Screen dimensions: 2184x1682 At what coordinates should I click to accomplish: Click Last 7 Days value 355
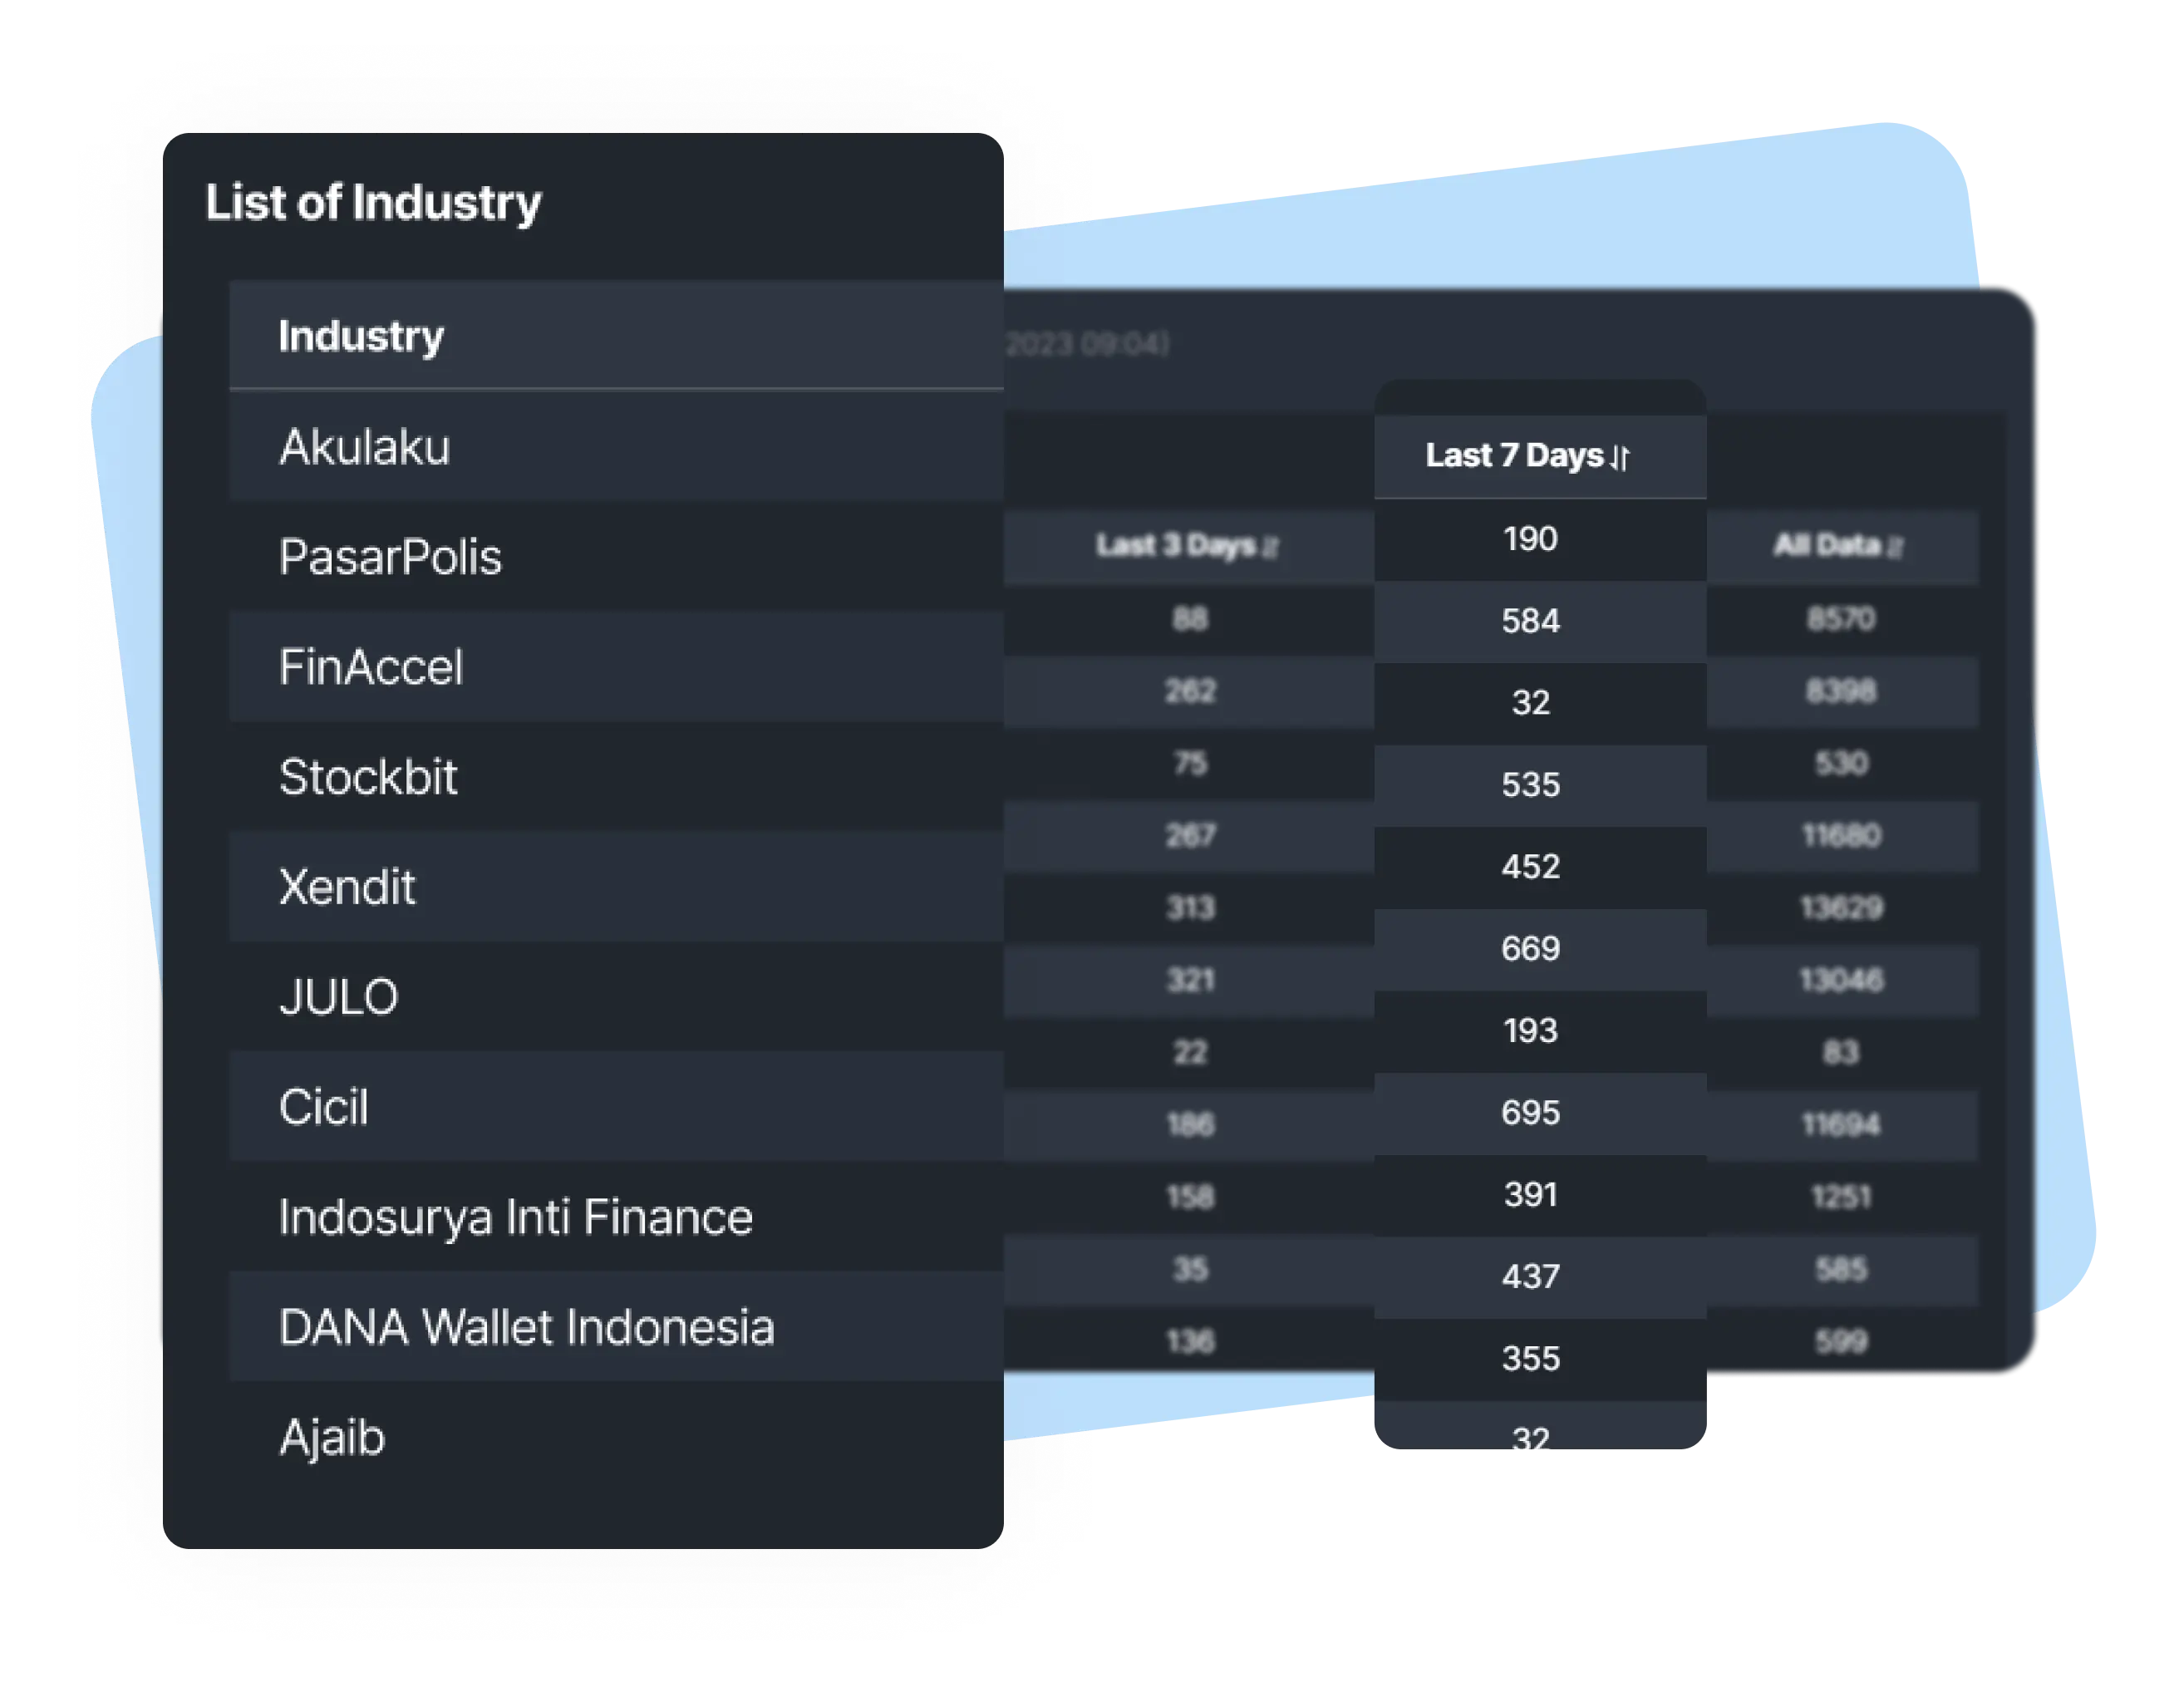pyautogui.click(x=1530, y=1359)
